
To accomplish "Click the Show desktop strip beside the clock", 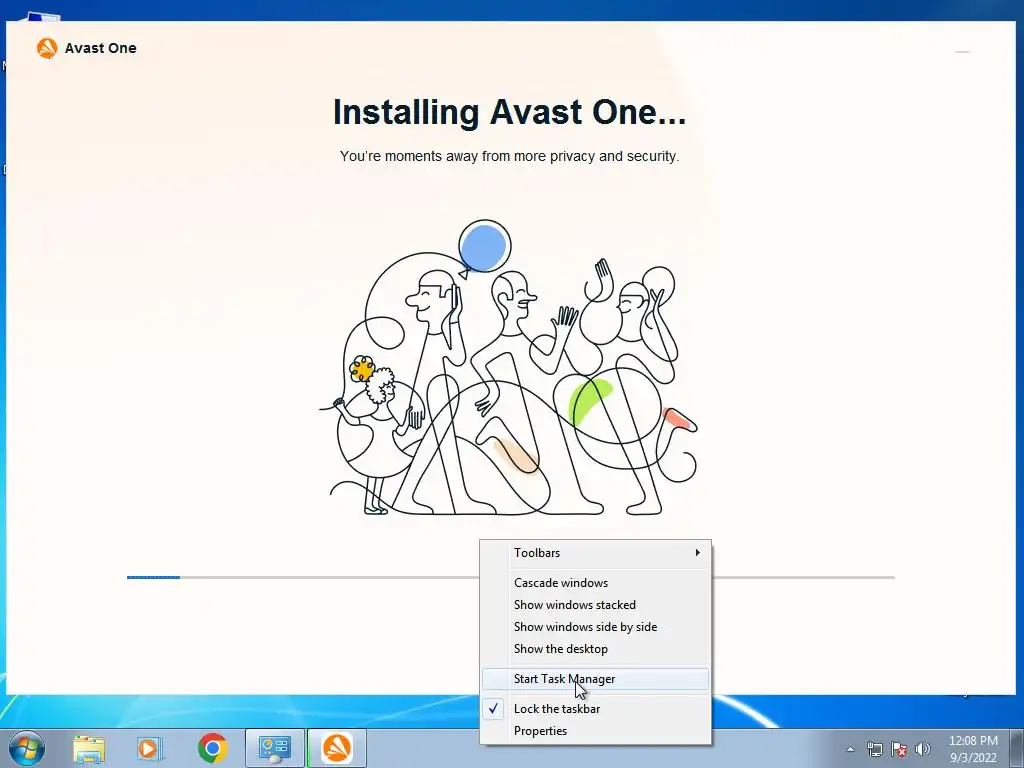I will point(1017,748).
